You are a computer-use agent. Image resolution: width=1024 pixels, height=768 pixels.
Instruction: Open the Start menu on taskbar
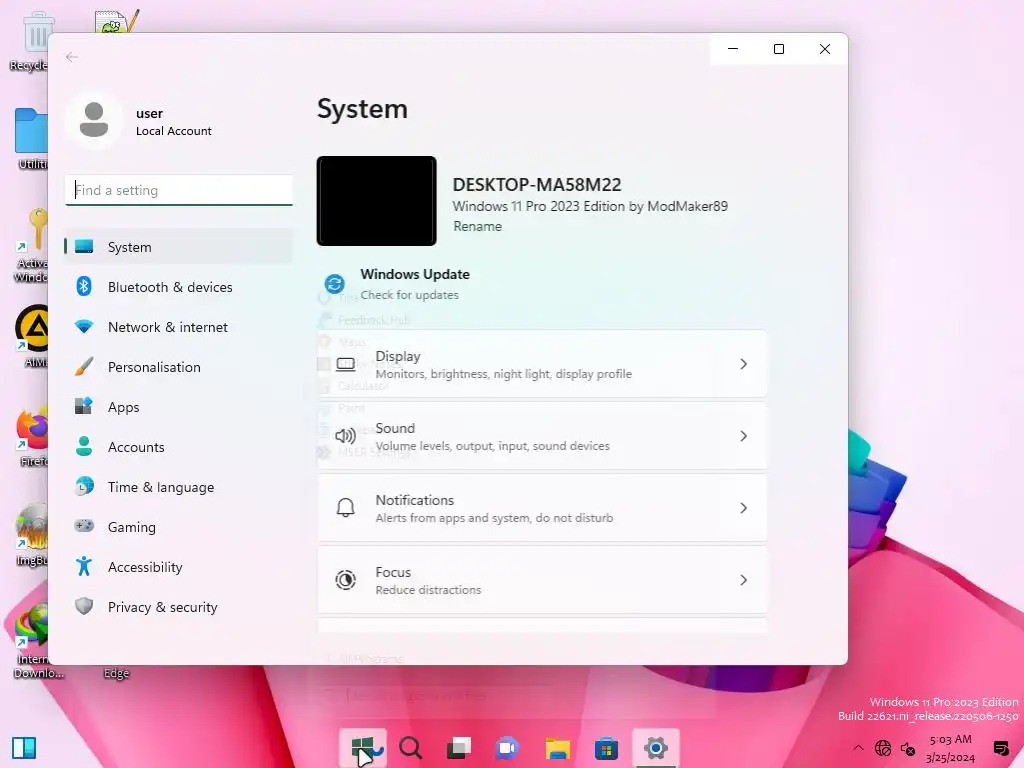click(362, 747)
